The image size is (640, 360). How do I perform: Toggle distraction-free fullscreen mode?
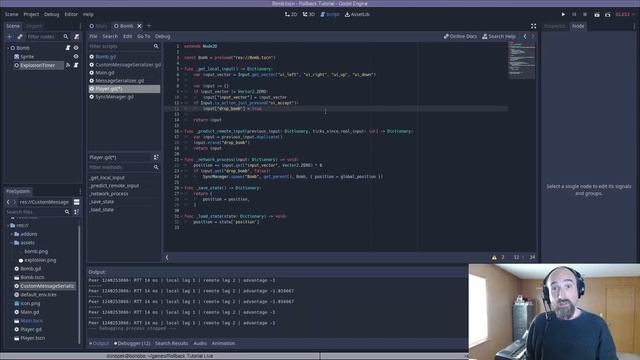point(533,26)
